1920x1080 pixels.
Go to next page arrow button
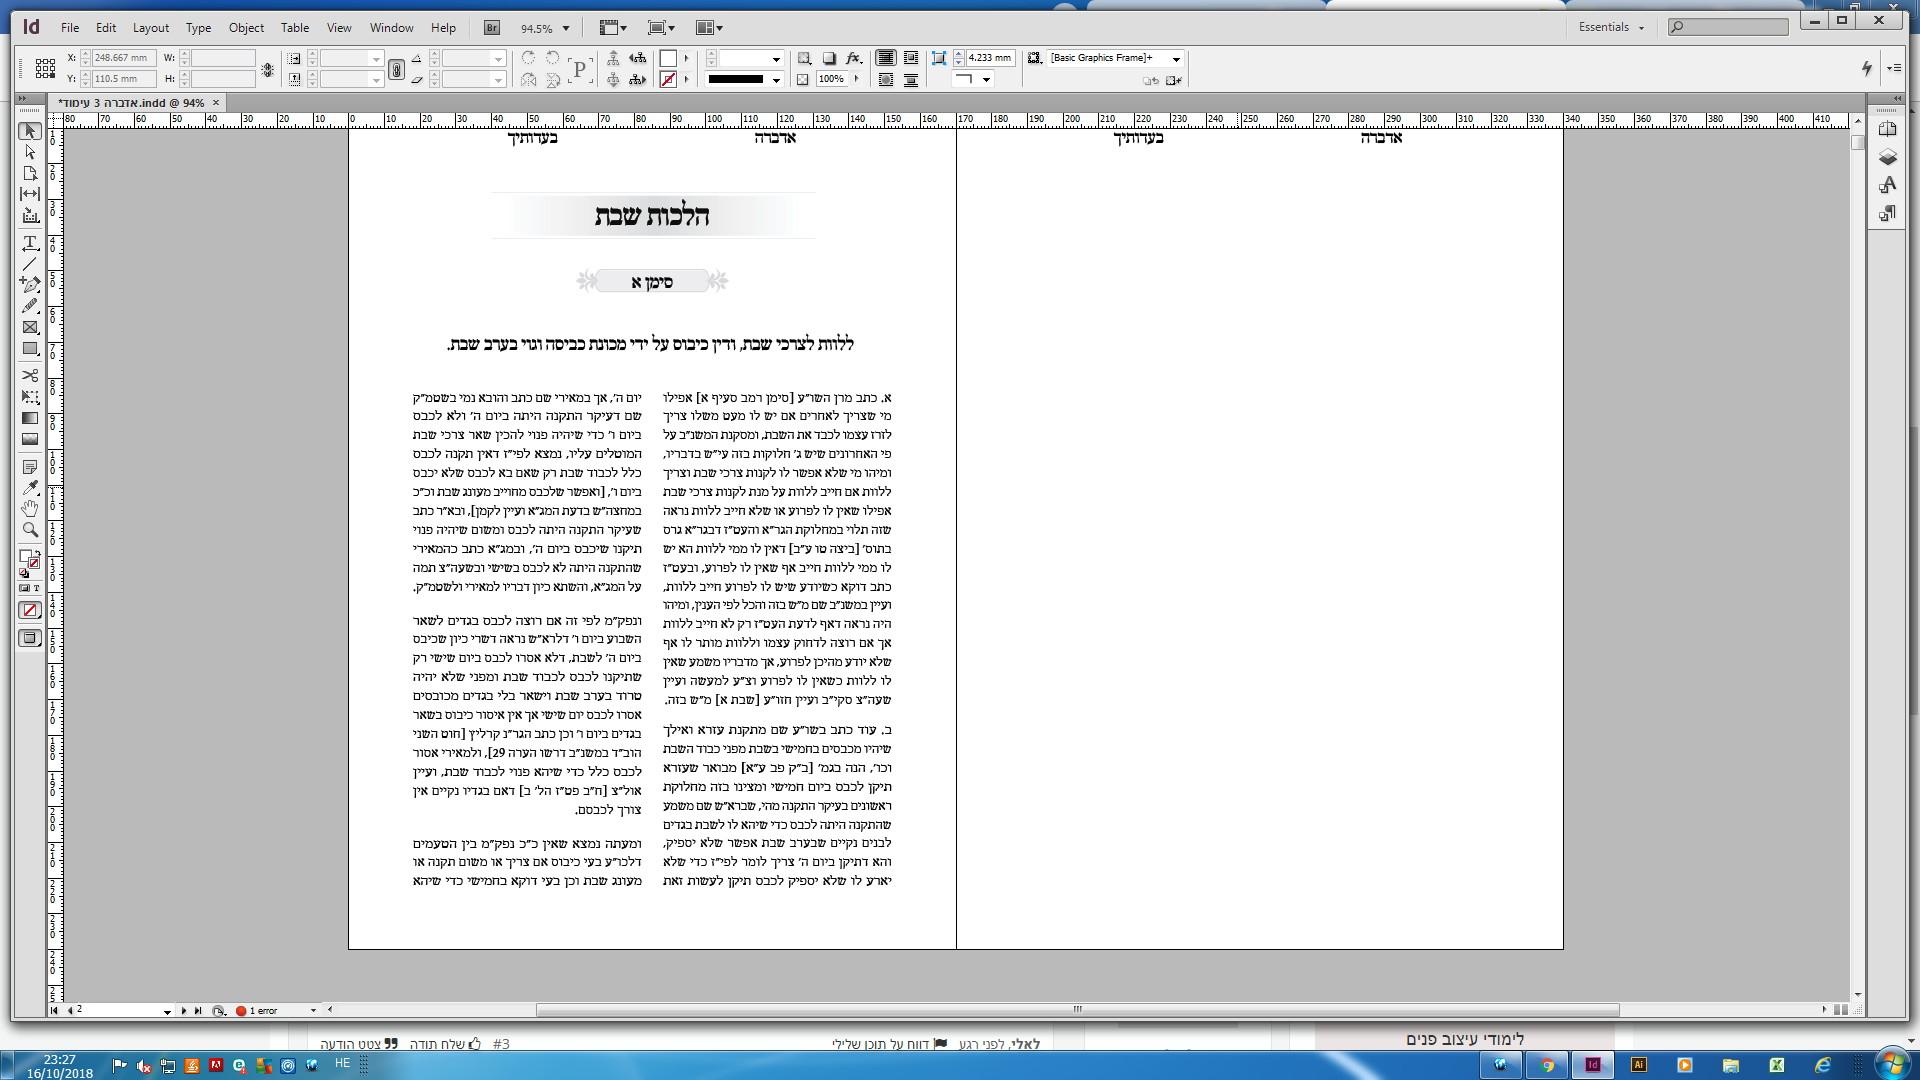[x=184, y=1010]
